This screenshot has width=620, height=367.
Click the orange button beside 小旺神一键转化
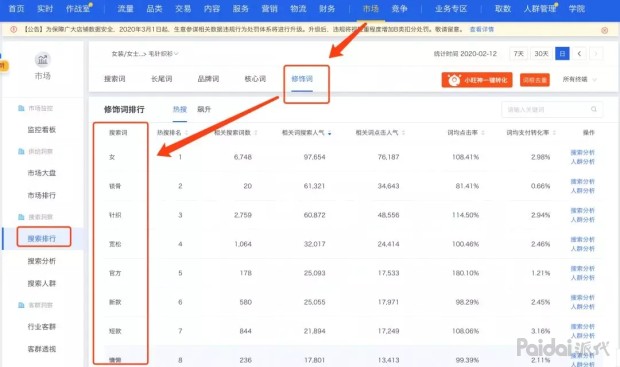pos(535,80)
